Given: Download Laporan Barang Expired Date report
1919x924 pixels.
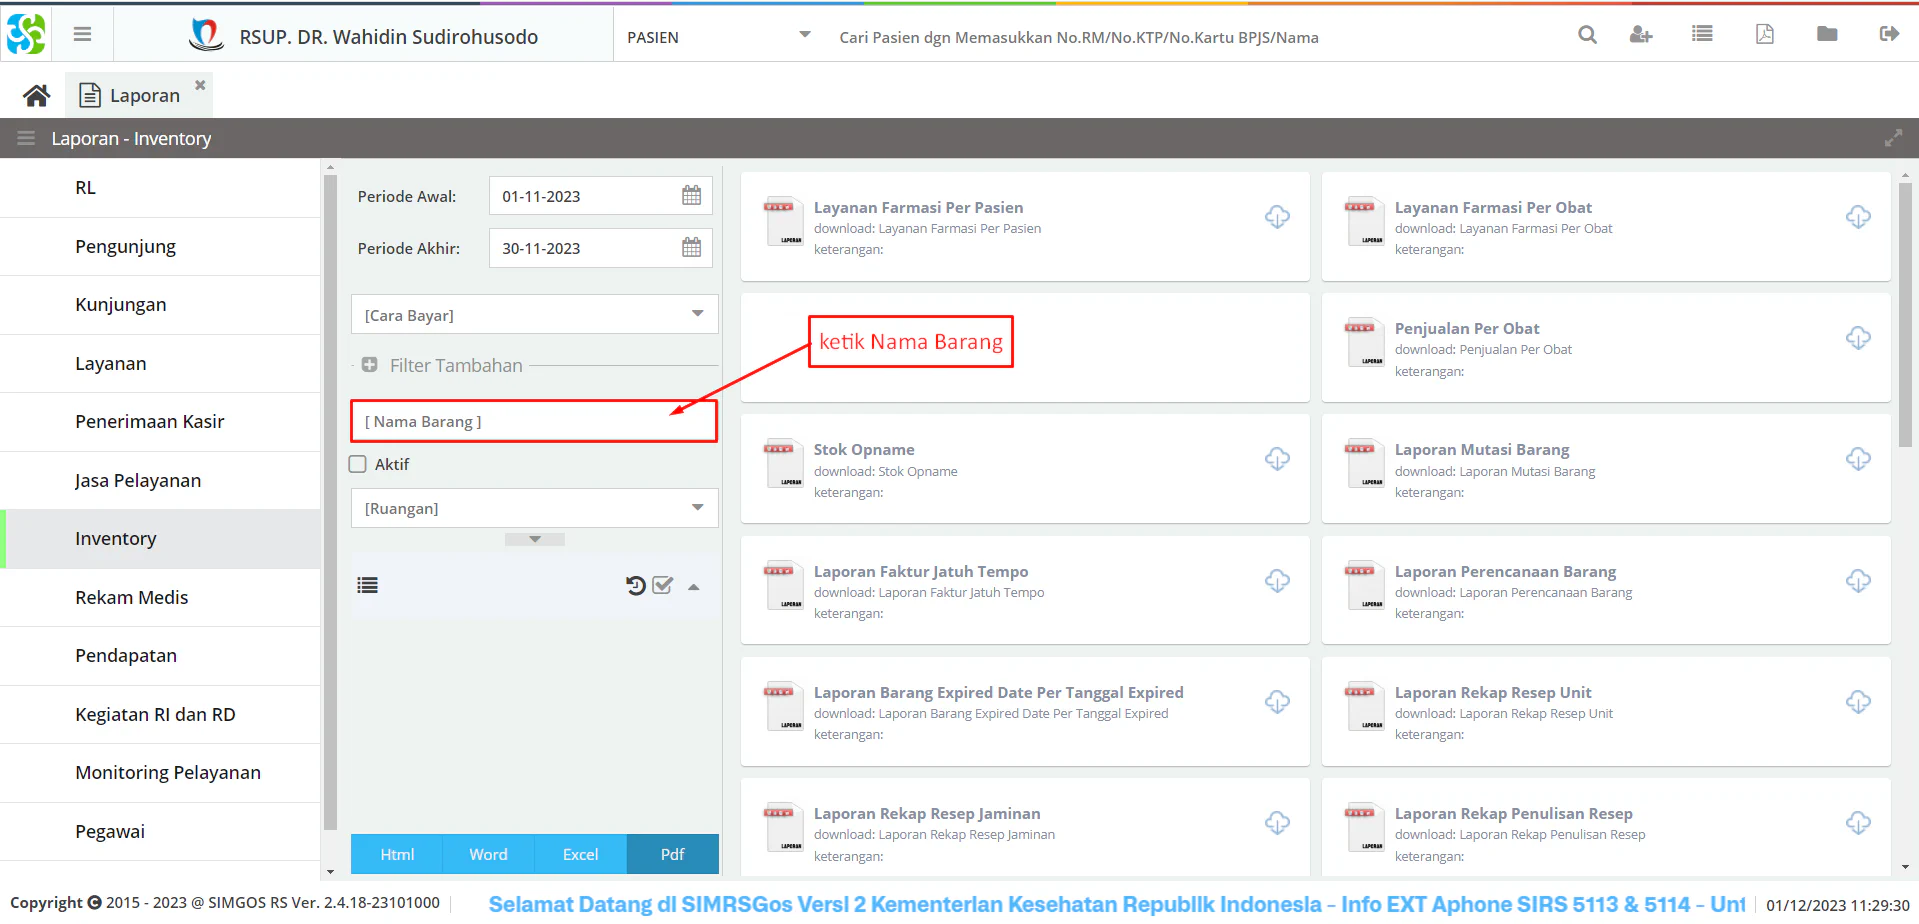Looking at the screenshot, I should (1277, 702).
